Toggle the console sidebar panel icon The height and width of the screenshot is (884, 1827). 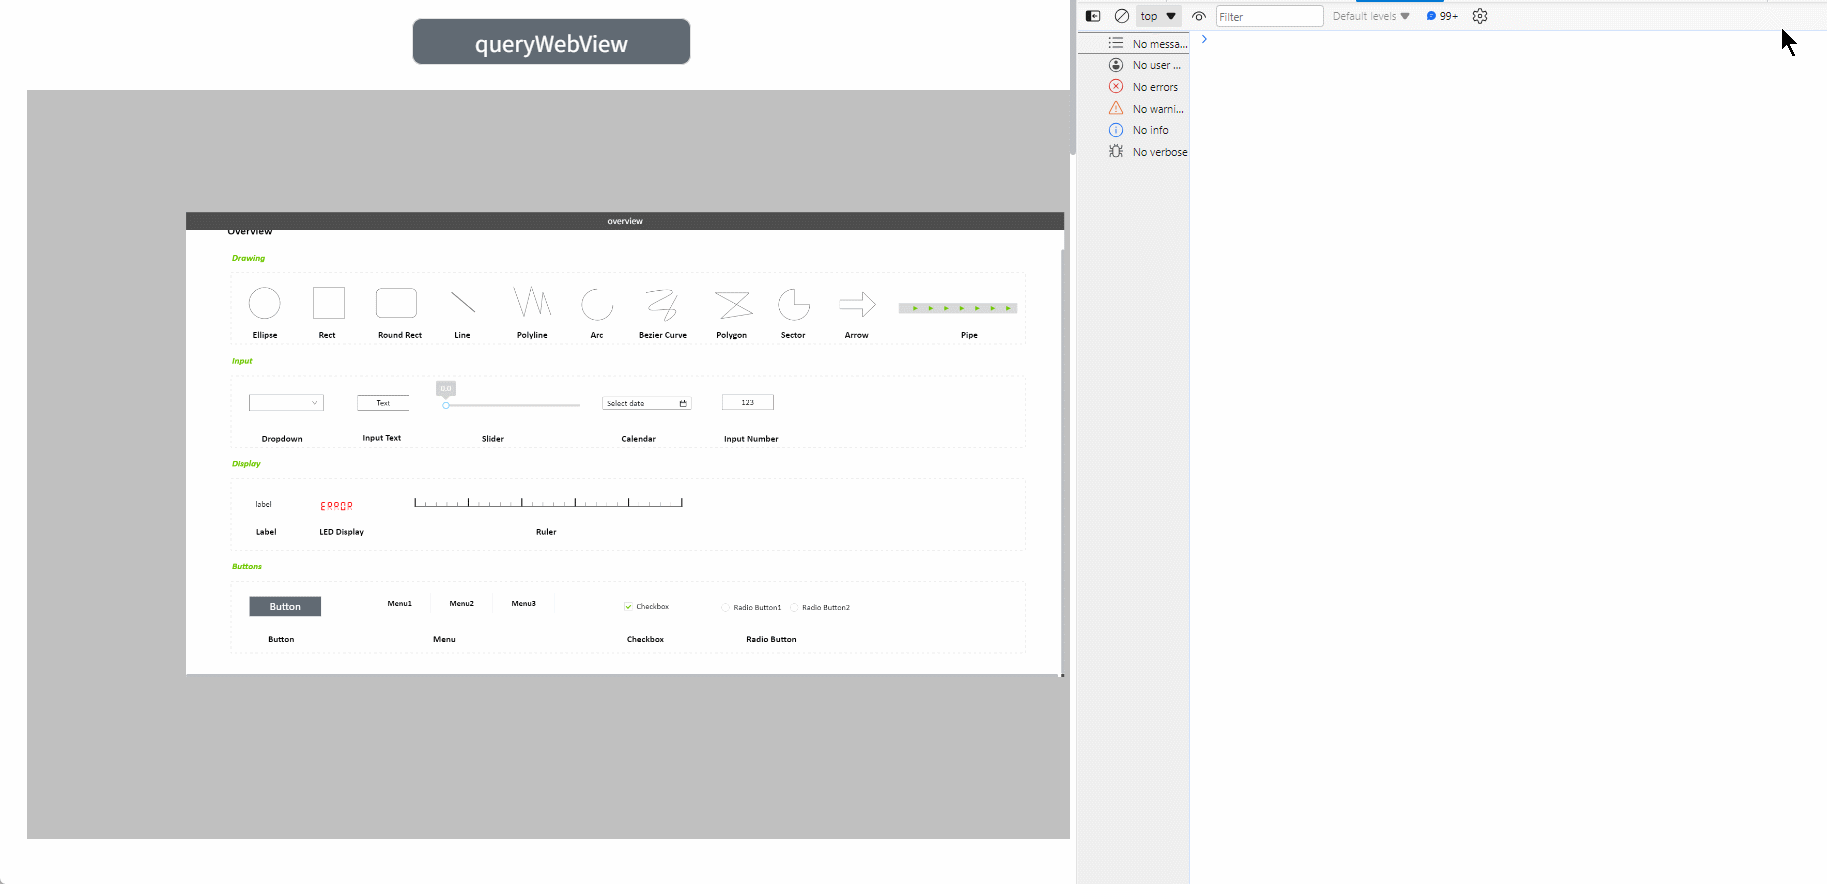[1093, 16]
